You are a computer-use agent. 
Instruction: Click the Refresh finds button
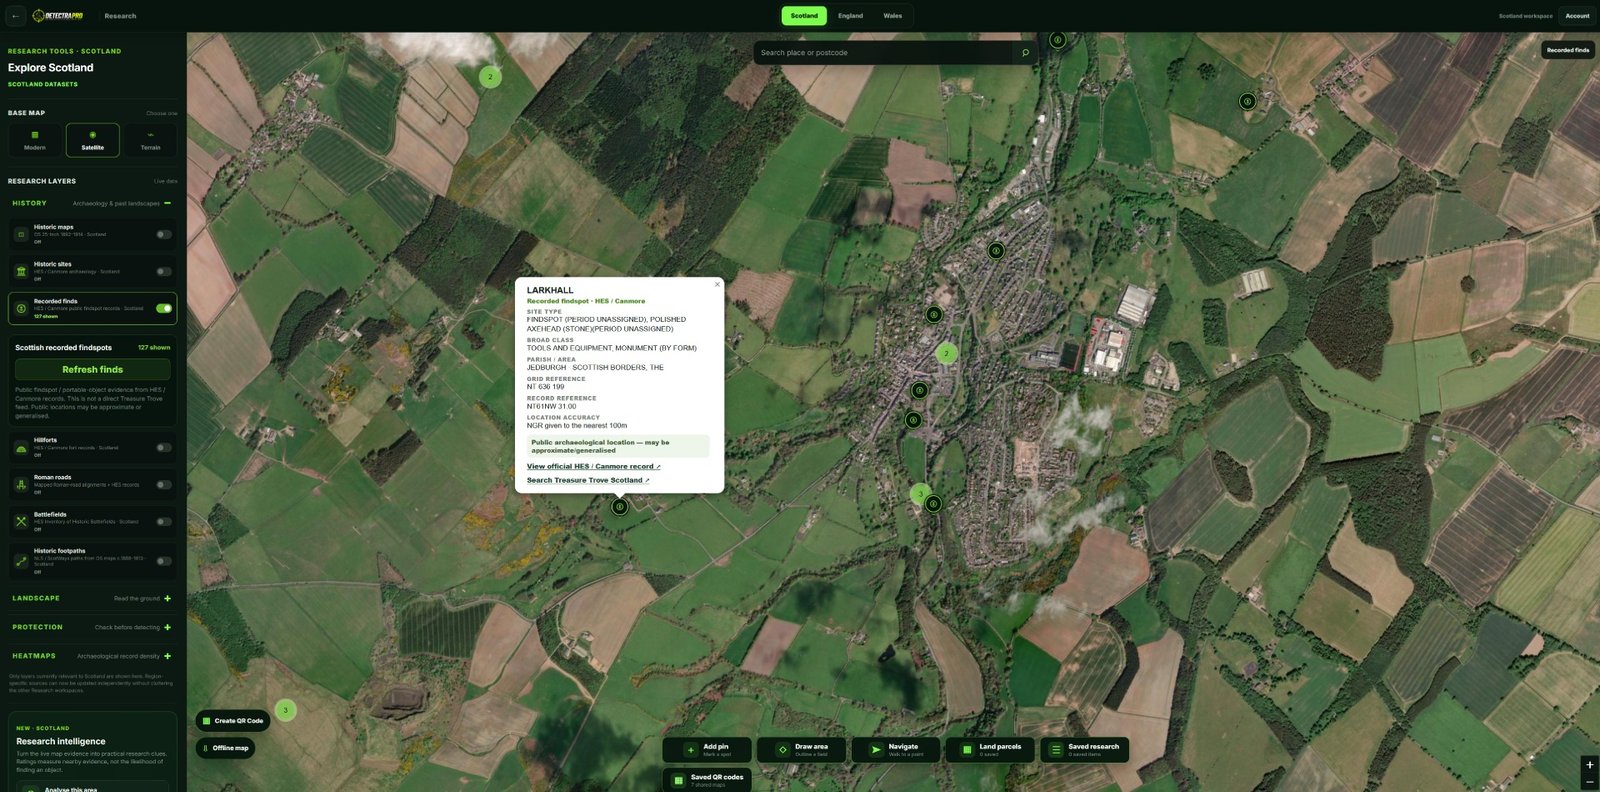tap(92, 370)
